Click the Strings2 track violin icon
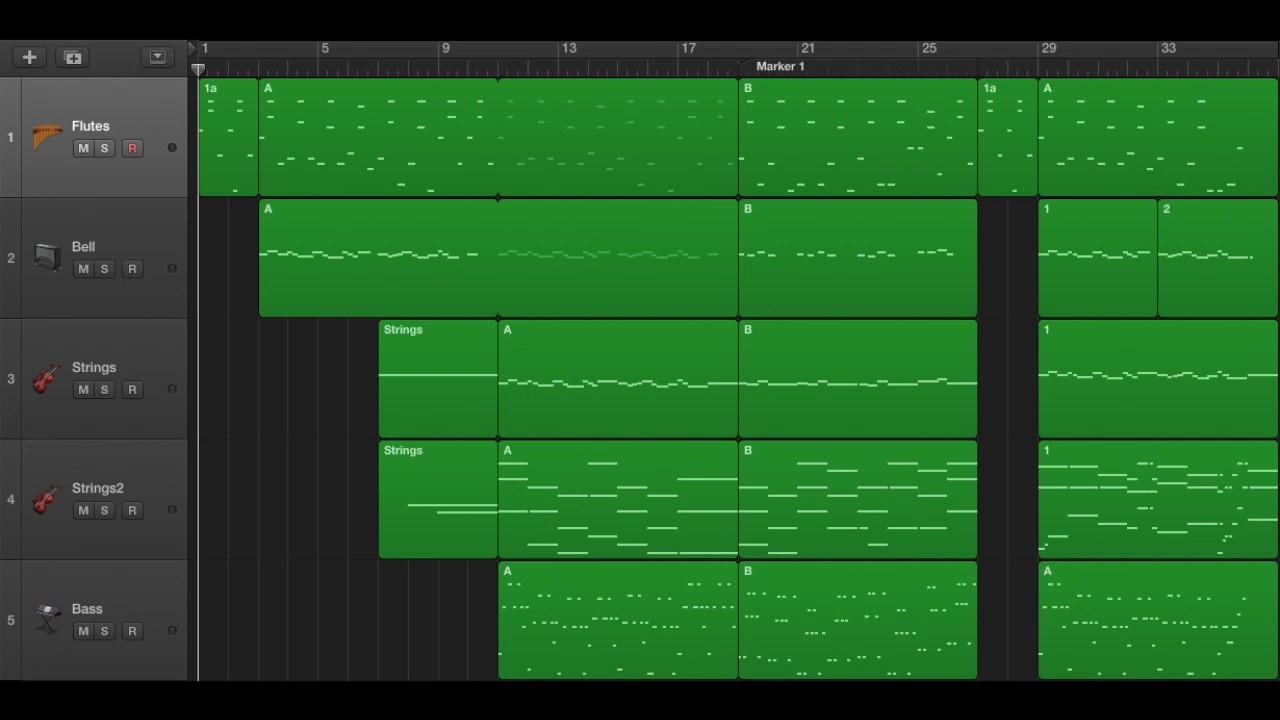 click(45, 499)
